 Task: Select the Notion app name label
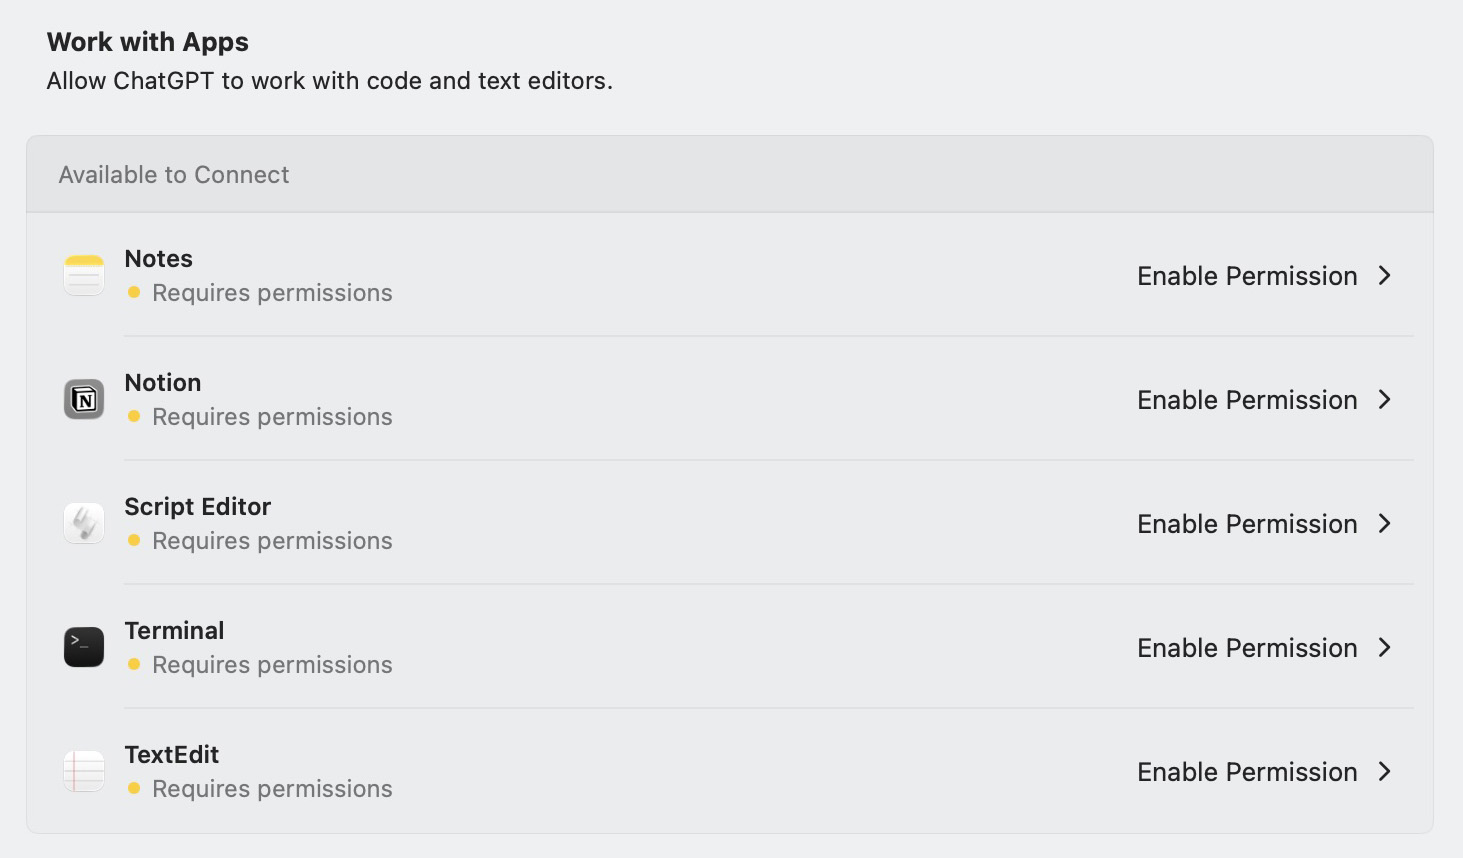(x=163, y=383)
